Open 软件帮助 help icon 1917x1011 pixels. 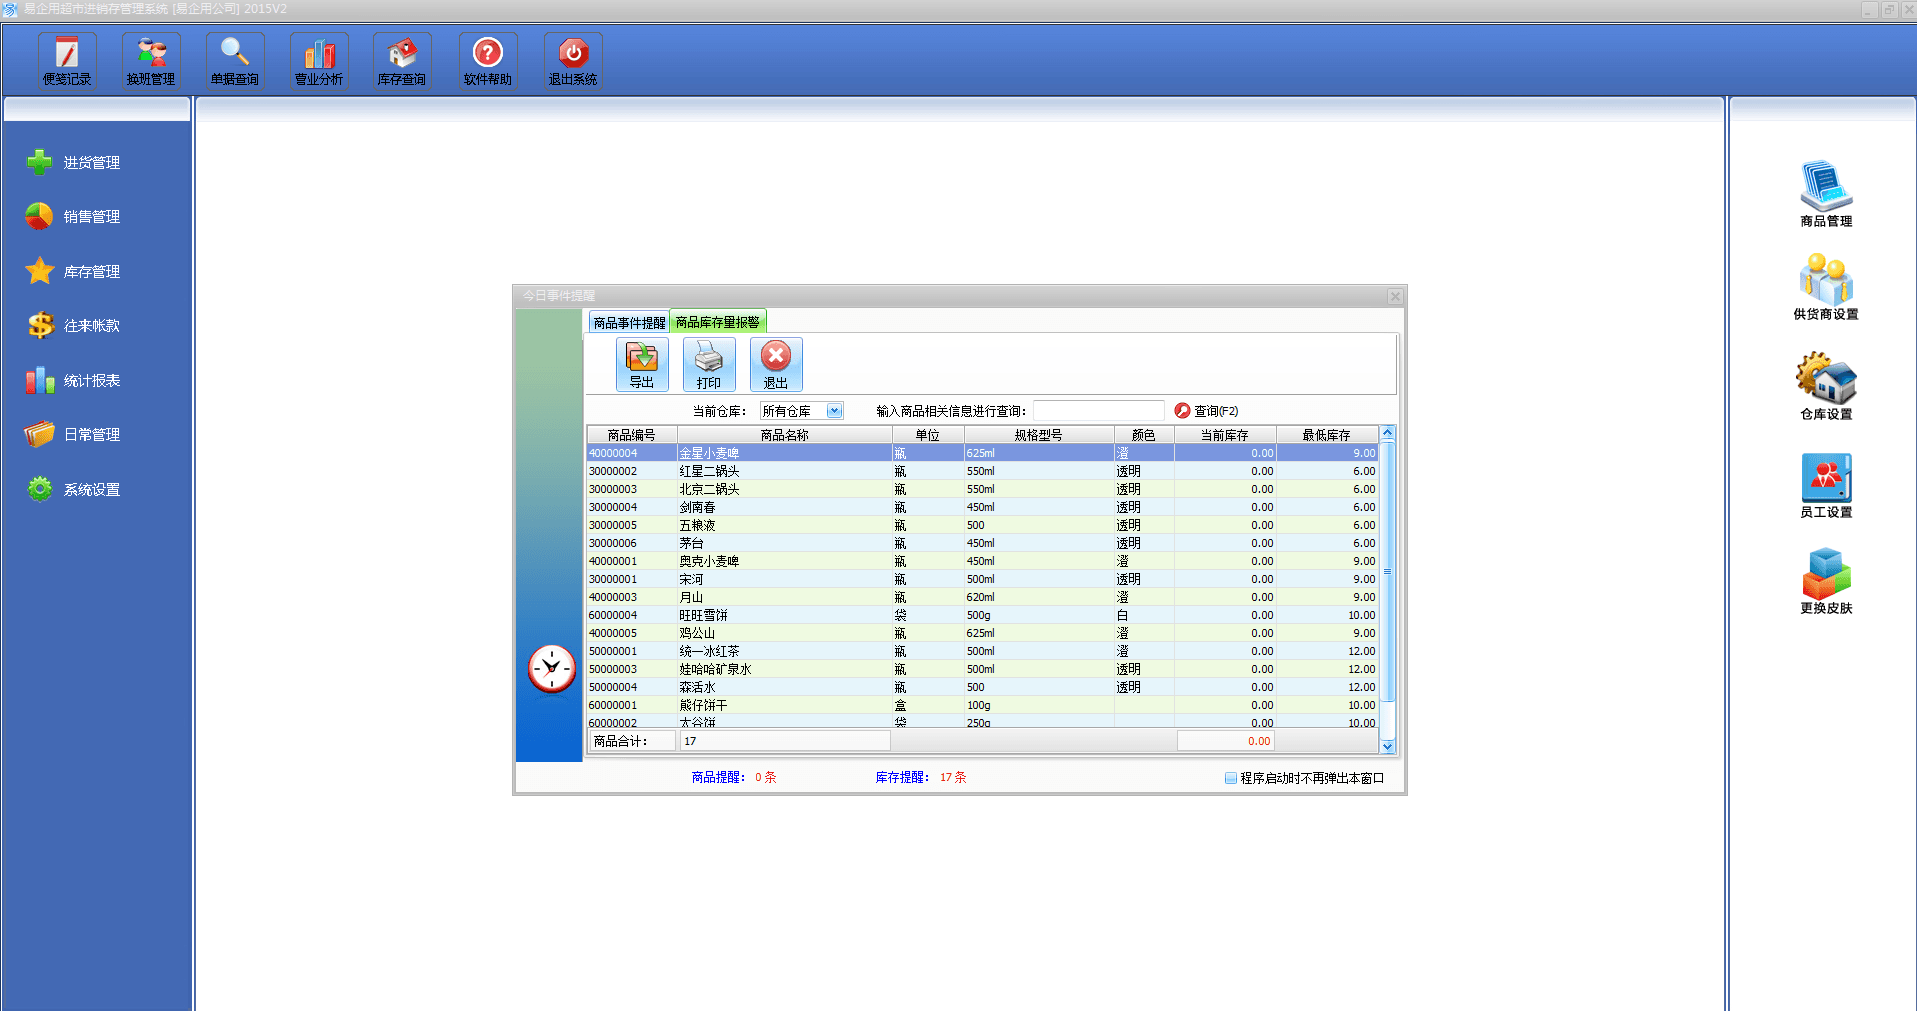(x=488, y=61)
